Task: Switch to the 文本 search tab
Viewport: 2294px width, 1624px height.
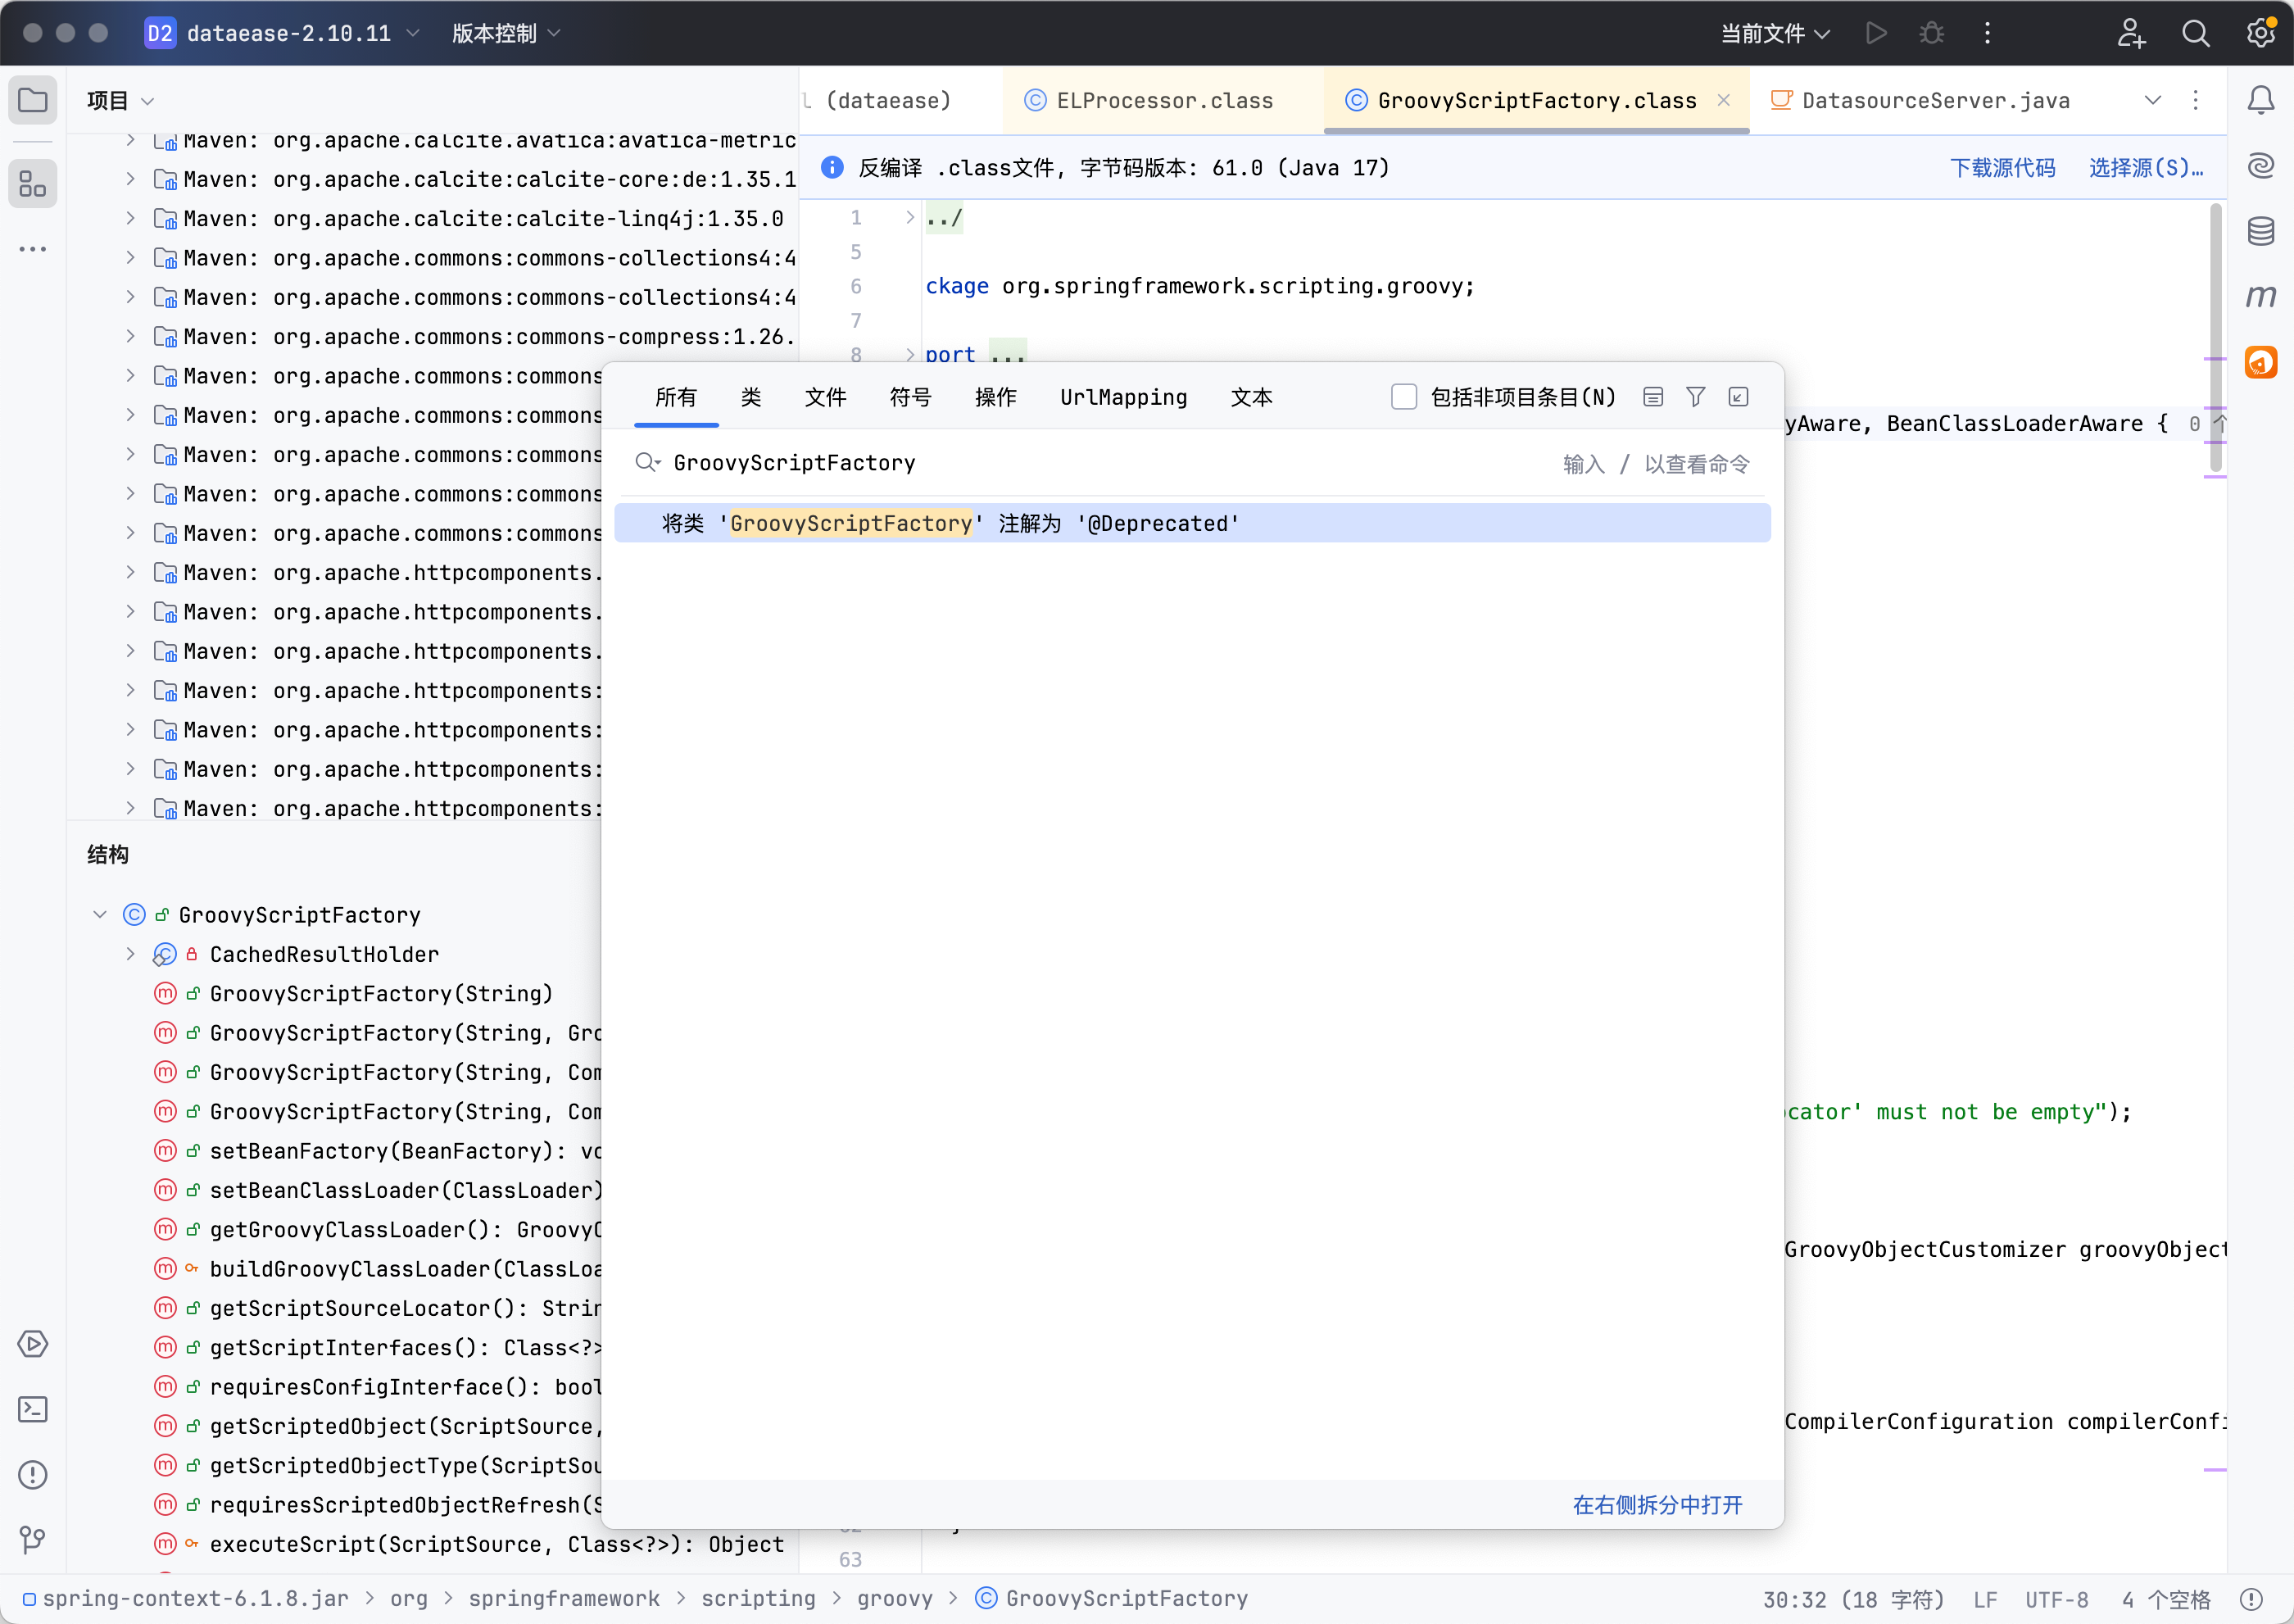Action: point(1252,397)
